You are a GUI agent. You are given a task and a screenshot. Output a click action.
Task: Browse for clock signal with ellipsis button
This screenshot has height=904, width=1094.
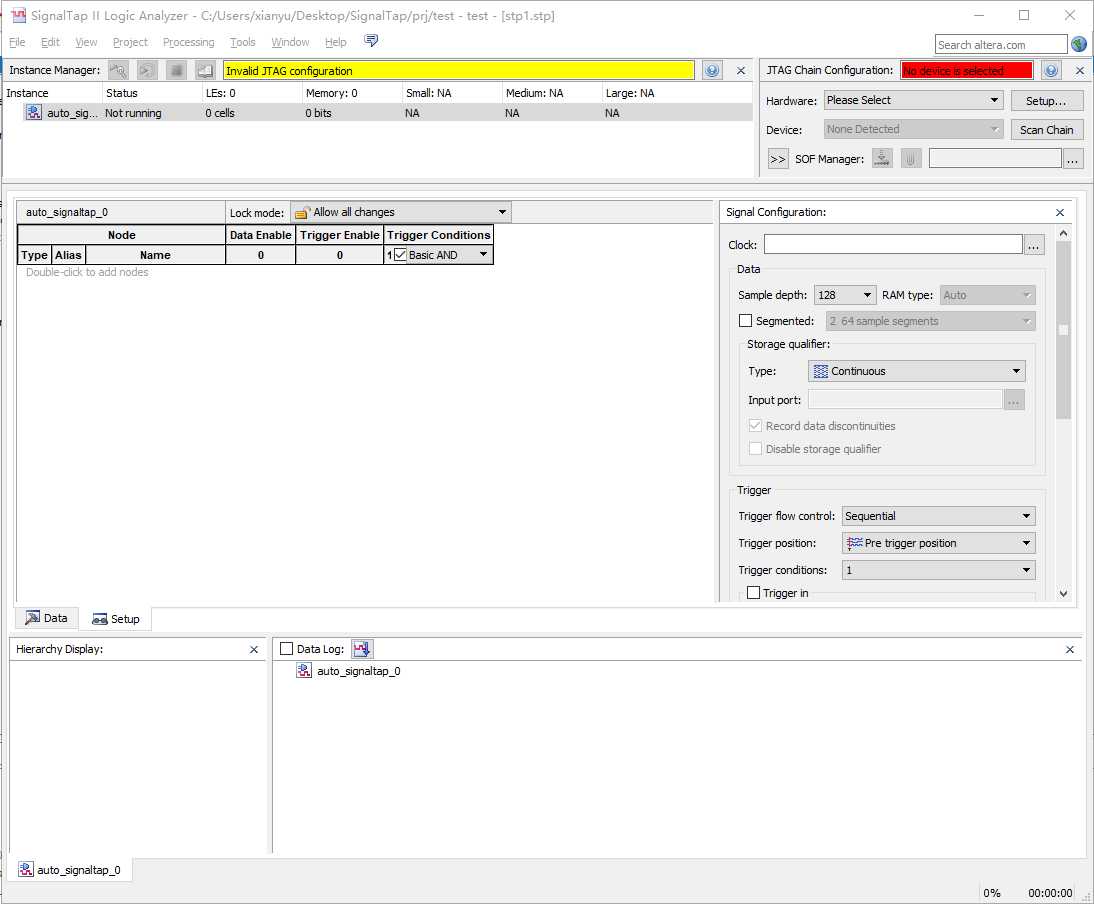pyautogui.click(x=1033, y=245)
